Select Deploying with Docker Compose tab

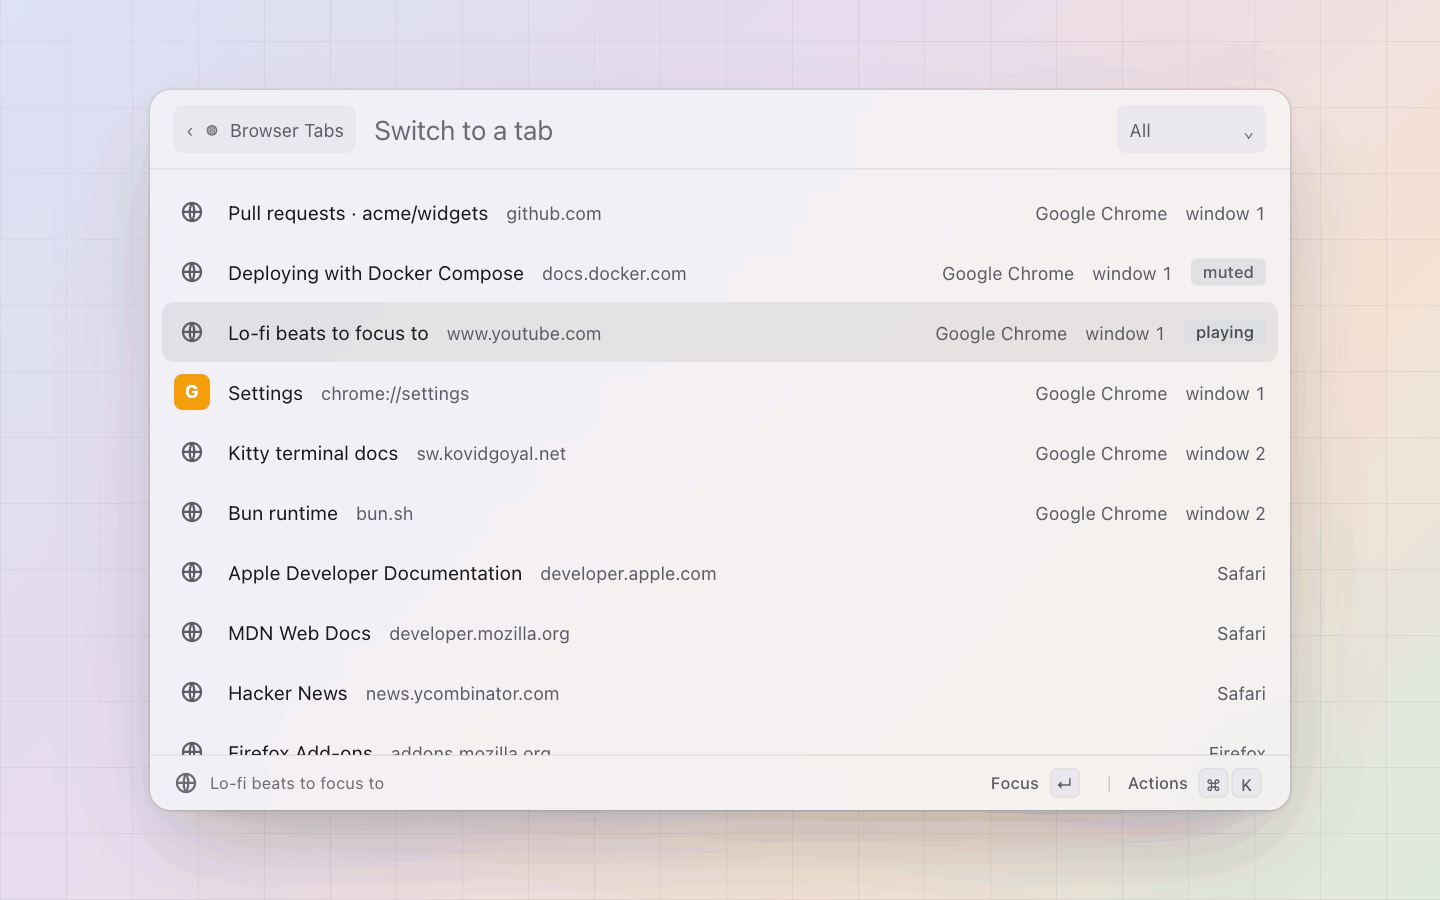(720, 272)
